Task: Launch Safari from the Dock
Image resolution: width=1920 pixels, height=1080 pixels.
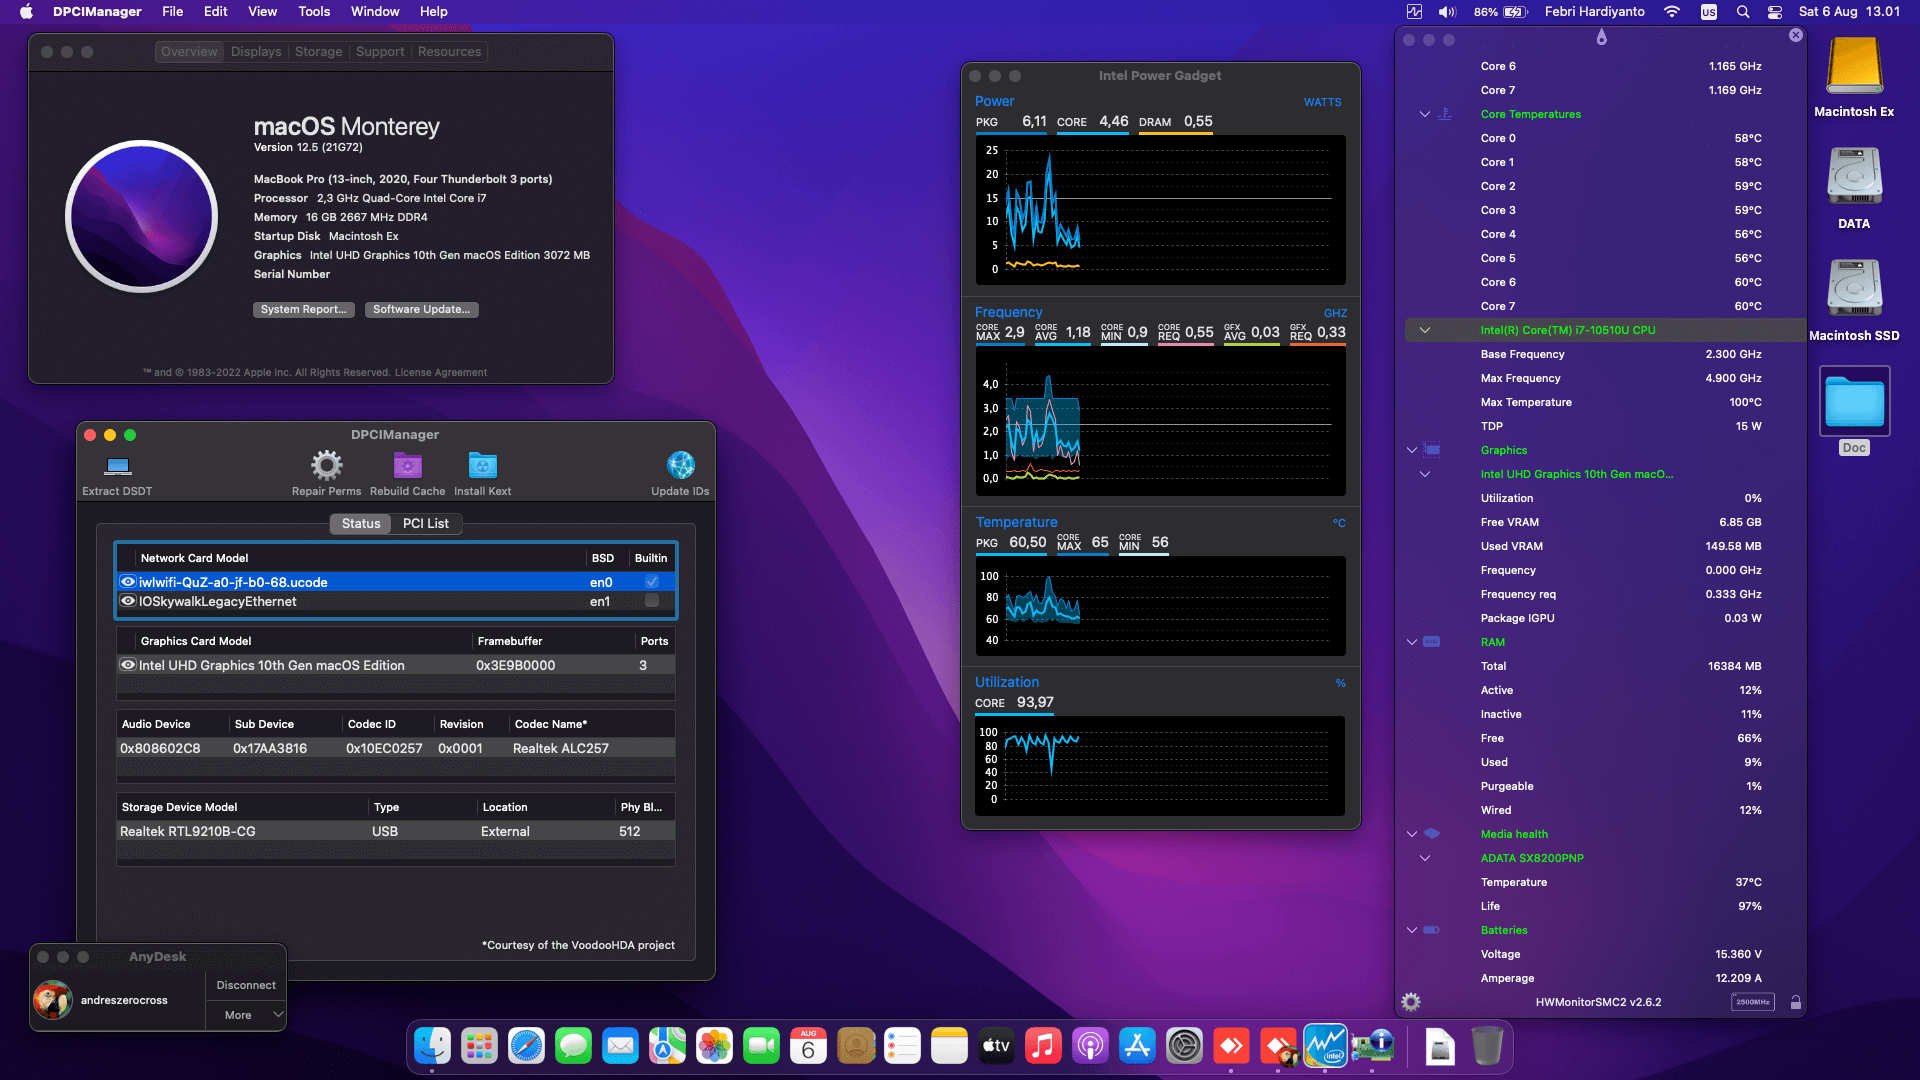Action: tap(526, 1046)
